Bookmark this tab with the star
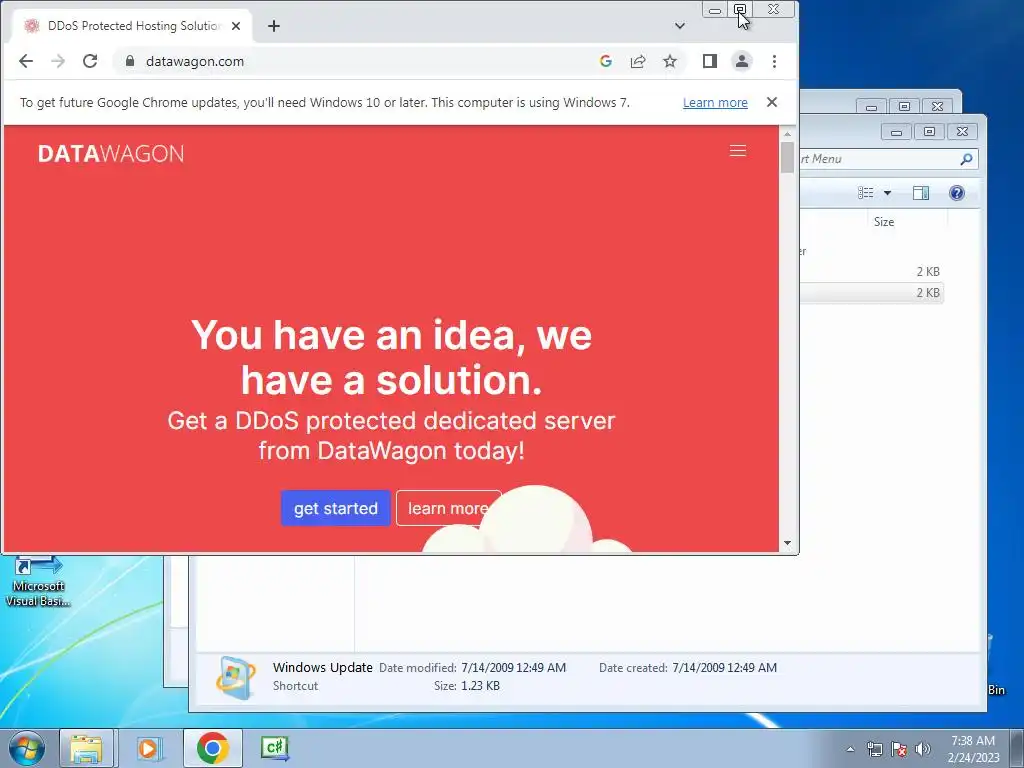 coord(669,61)
